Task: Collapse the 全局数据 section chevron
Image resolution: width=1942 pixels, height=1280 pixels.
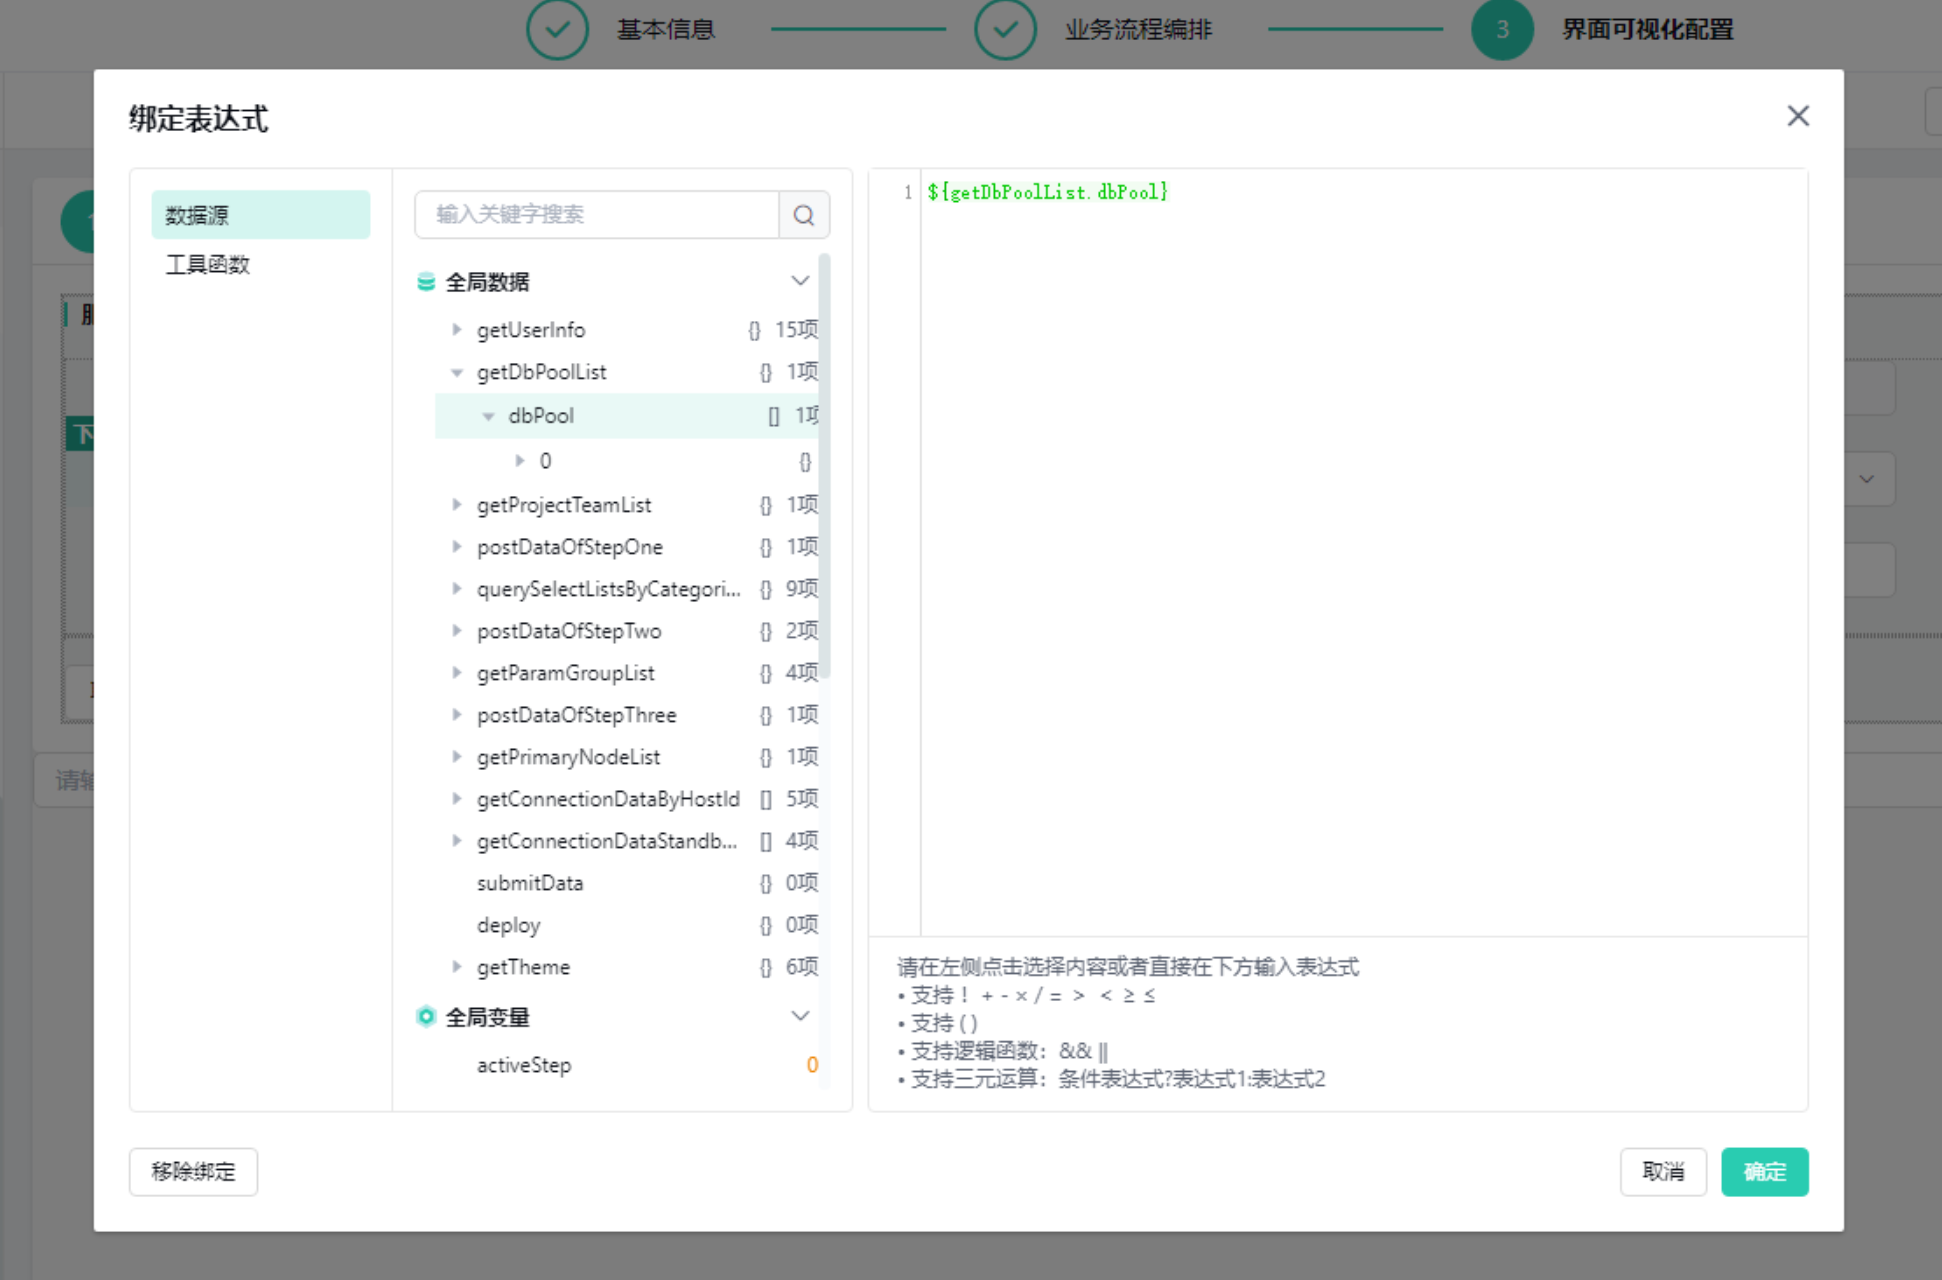Action: coord(800,281)
